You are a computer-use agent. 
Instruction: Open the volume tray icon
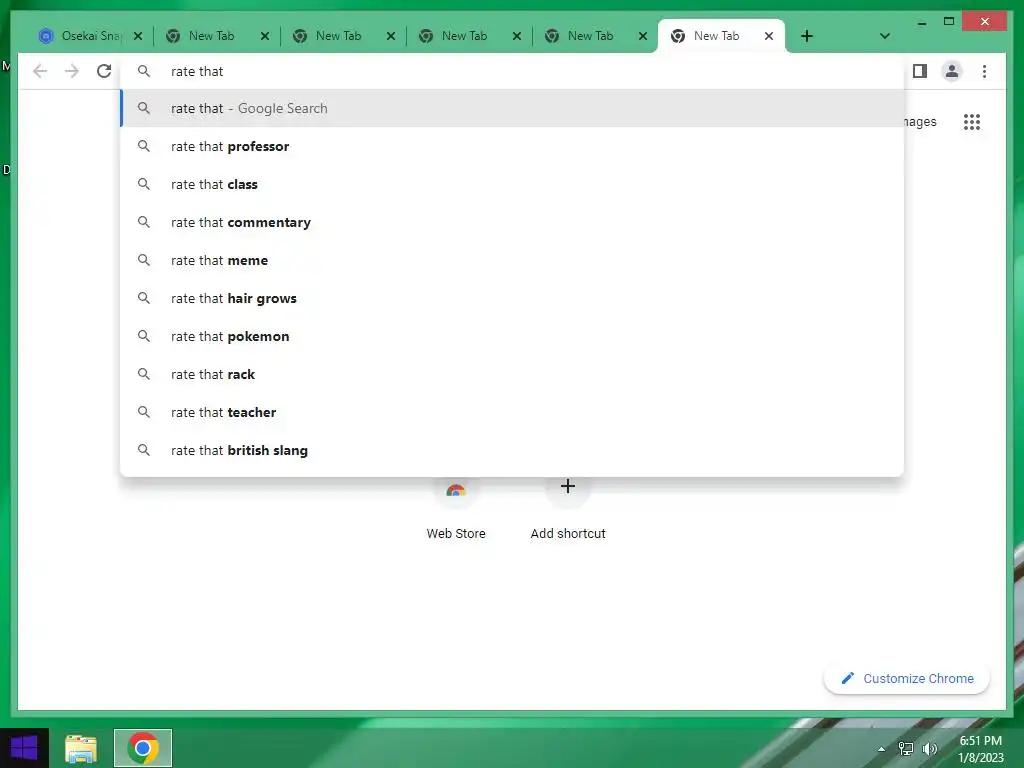(x=929, y=749)
